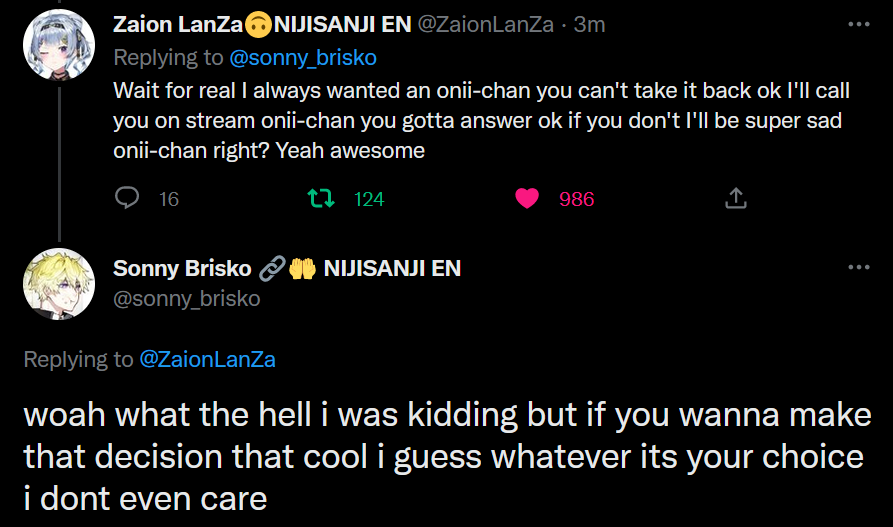Click the blue @ZaionLanZa mention after Replying to
893x527 pixels.
coord(207,359)
